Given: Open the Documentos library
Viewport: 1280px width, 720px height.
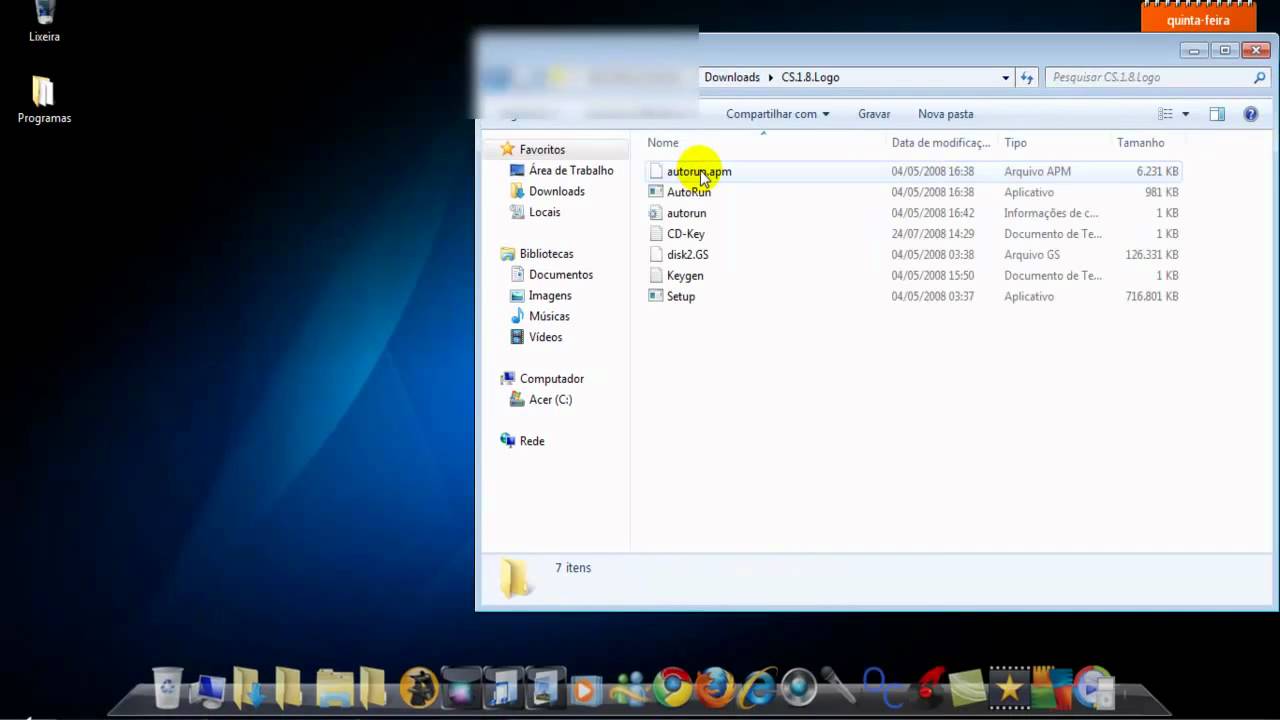Looking at the screenshot, I should pyautogui.click(x=560, y=275).
